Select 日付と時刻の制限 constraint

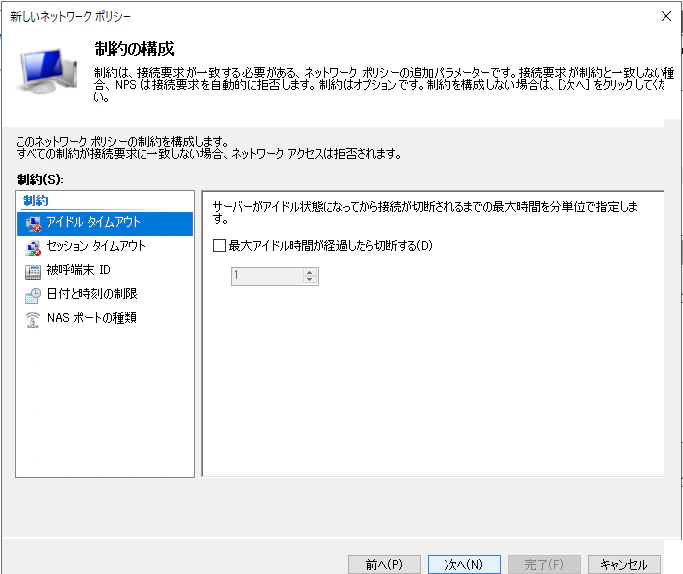tap(105, 294)
